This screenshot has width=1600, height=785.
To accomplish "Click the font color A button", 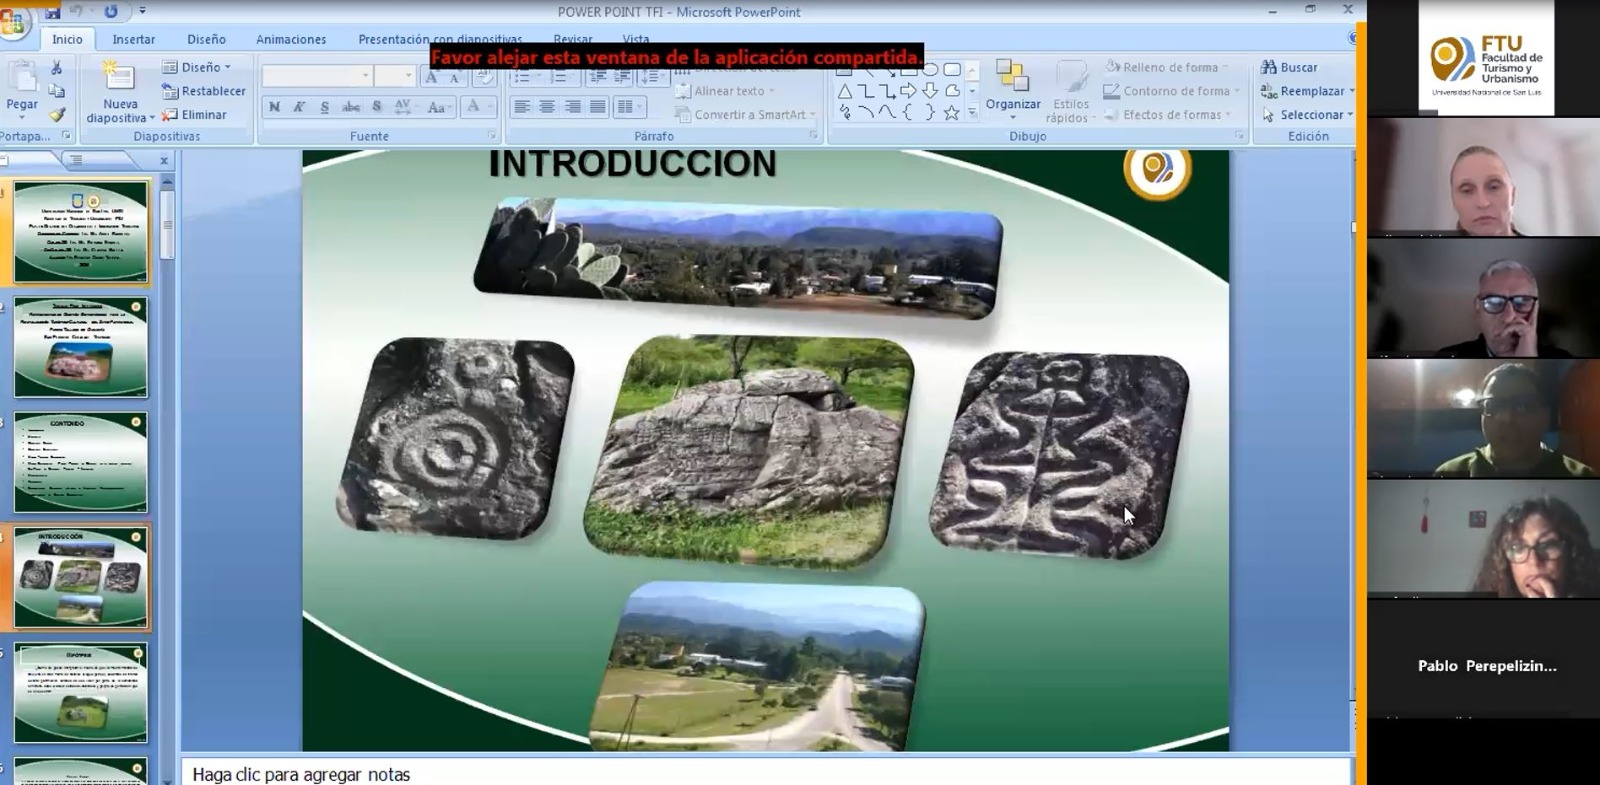I will point(474,107).
